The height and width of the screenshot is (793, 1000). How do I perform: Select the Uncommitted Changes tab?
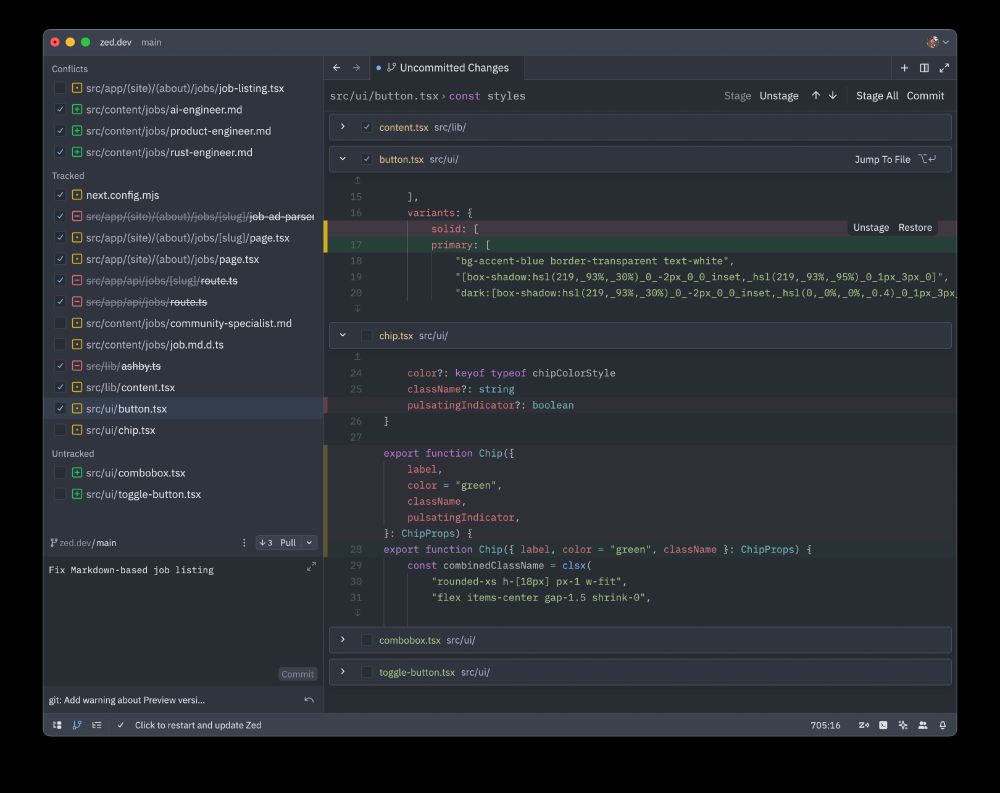[448, 68]
